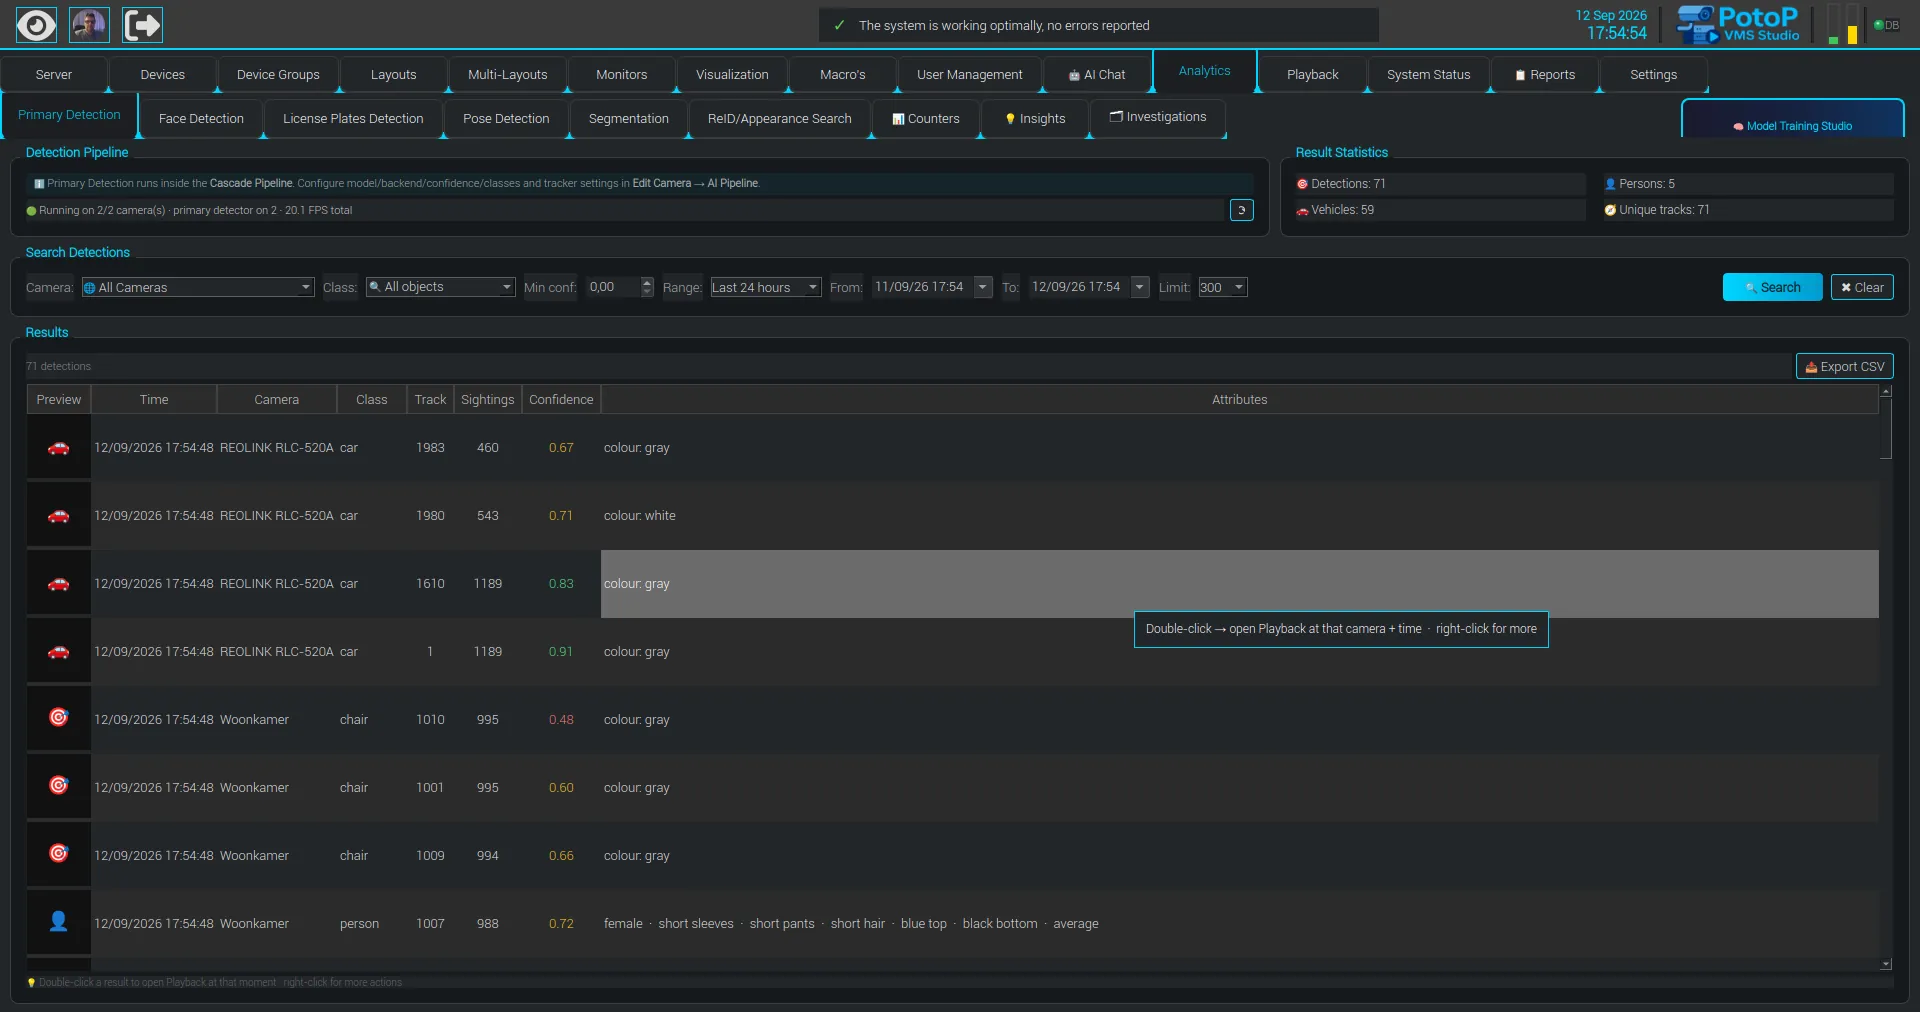Switch to the Segmentation tab

pyautogui.click(x=629, y=119)
